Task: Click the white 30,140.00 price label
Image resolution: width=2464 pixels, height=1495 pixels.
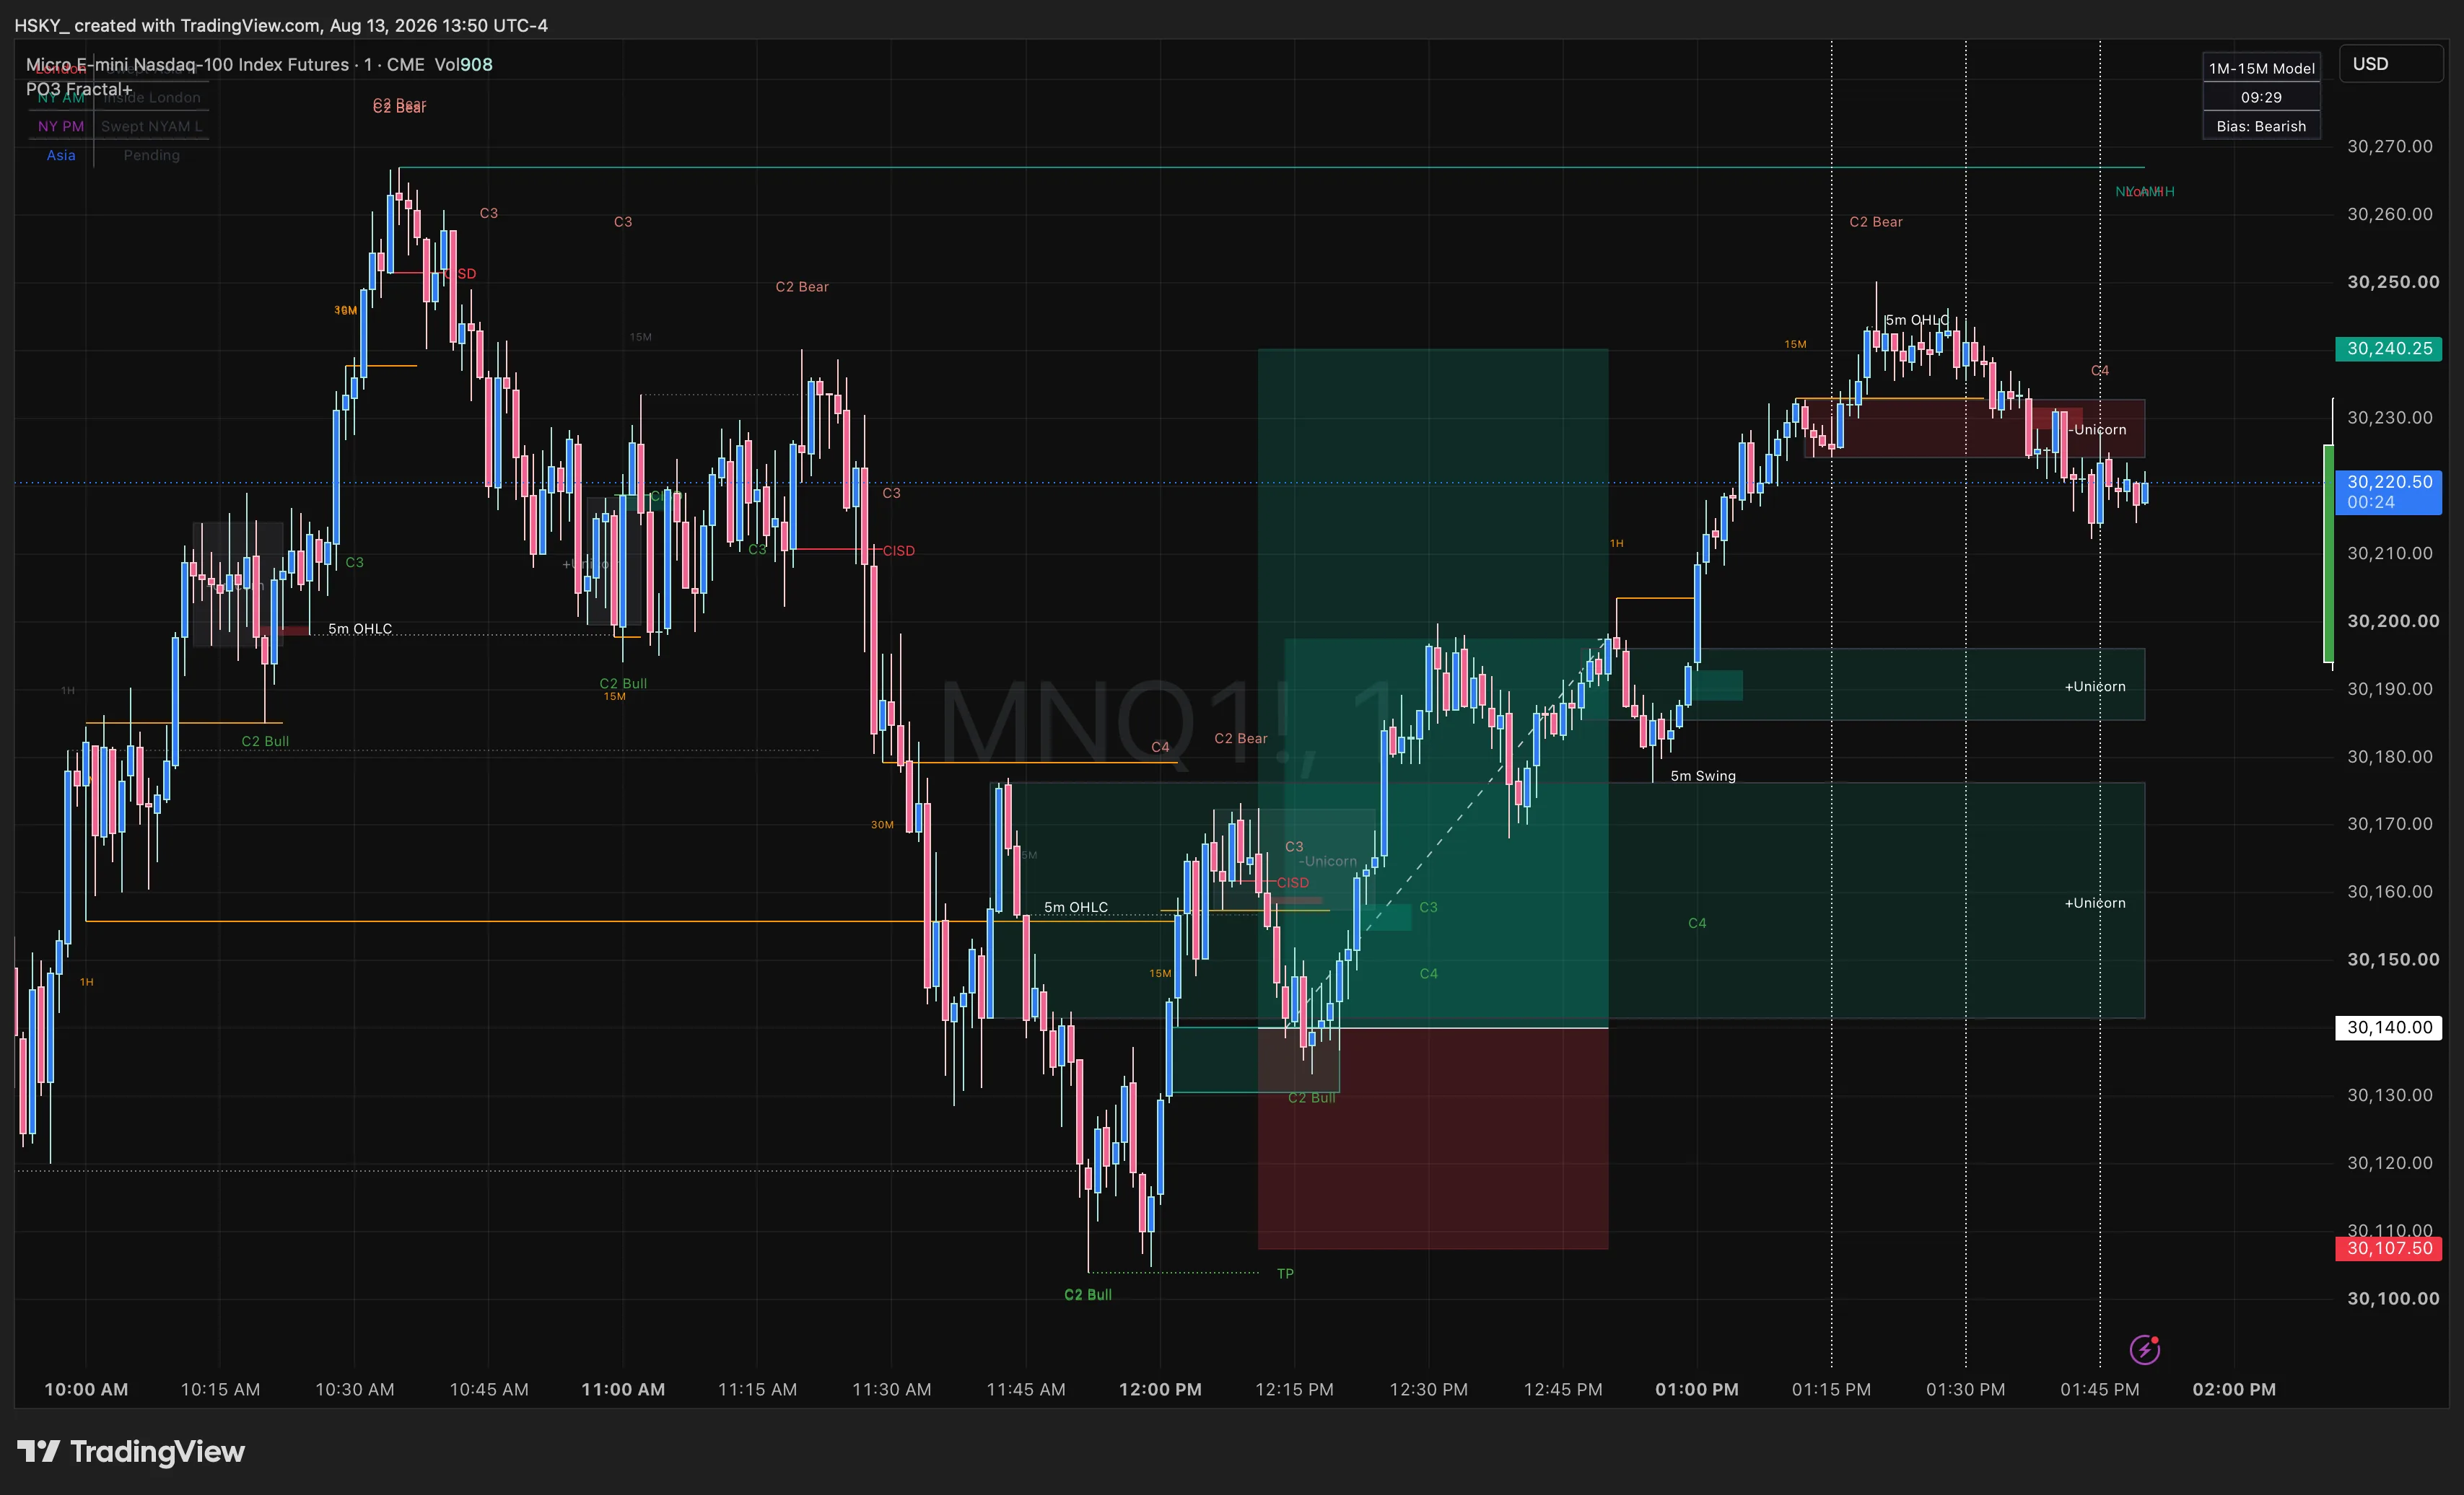Action: [x=2389, y=1027]
